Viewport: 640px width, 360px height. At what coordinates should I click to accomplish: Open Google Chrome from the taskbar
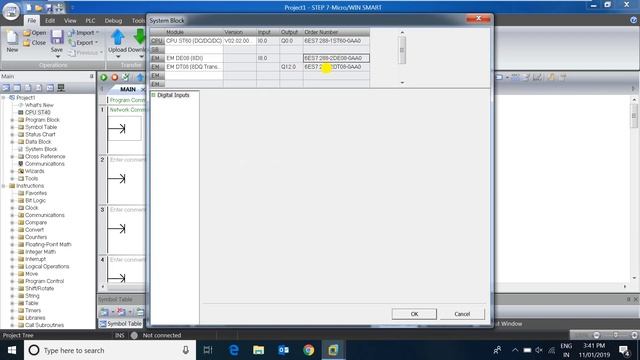coord(309,350)
